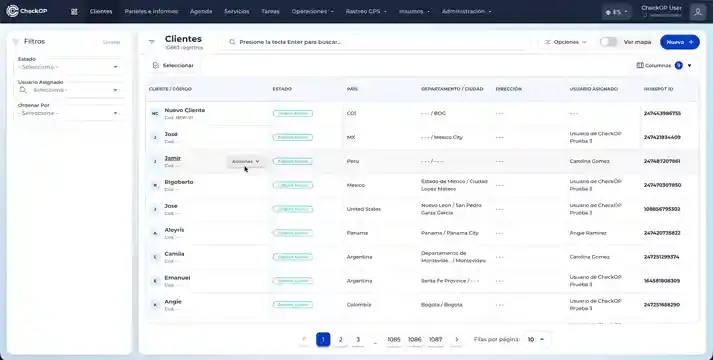Click the Columnas count badge
The image size is (713, 360).
678,65
